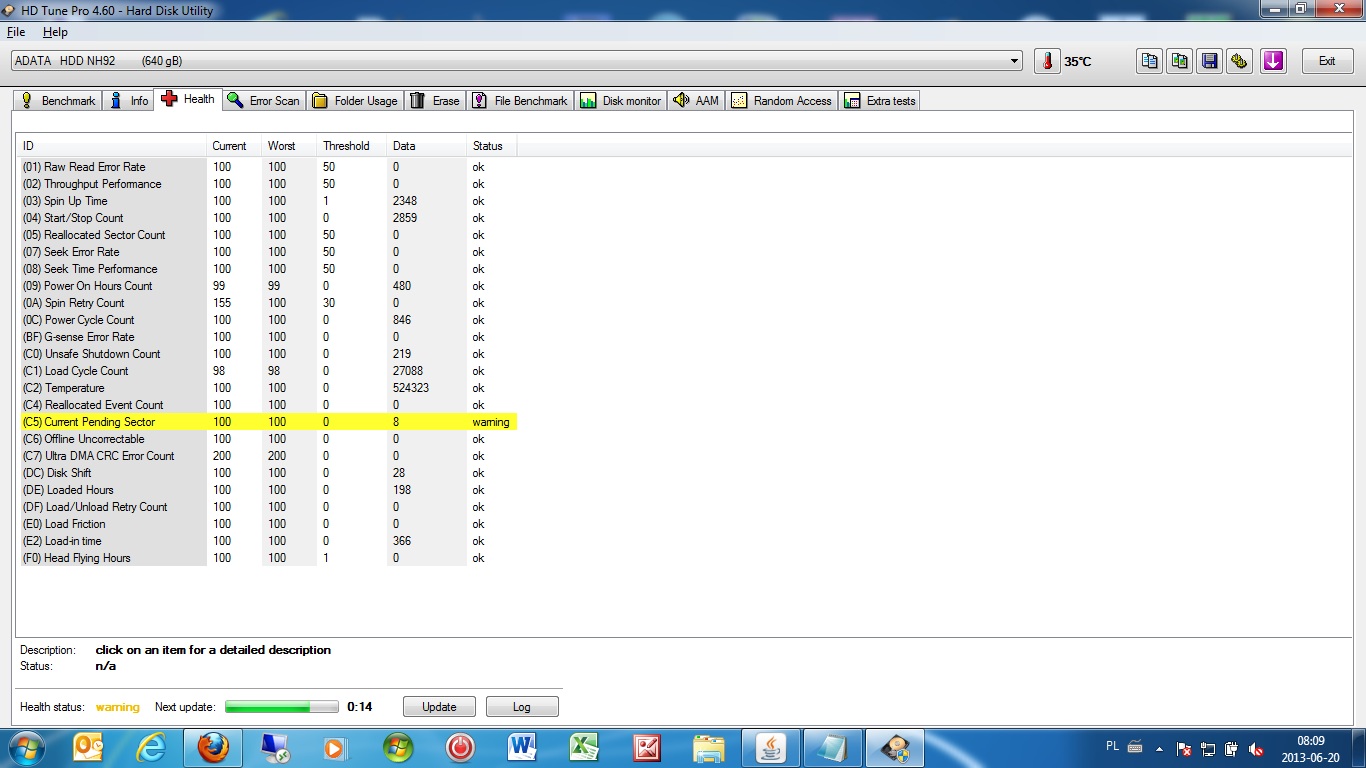Go to the Folder Usage tab

(355, 101)
